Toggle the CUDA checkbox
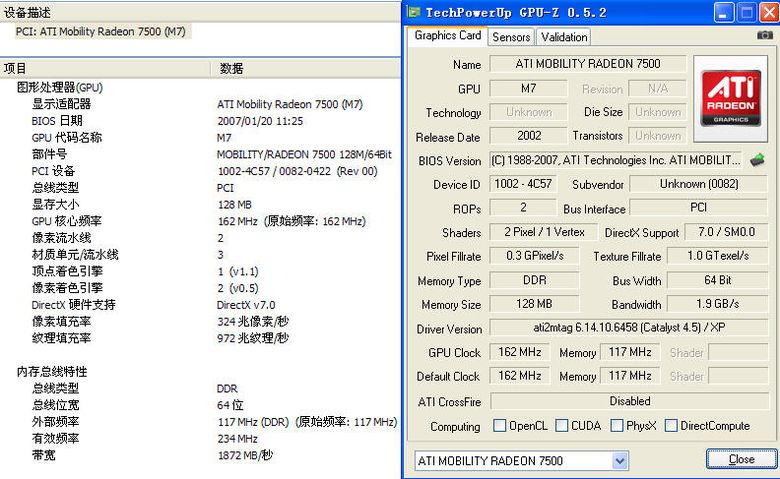This screenshot has width=780, height=479. click(x=562, y=425)
